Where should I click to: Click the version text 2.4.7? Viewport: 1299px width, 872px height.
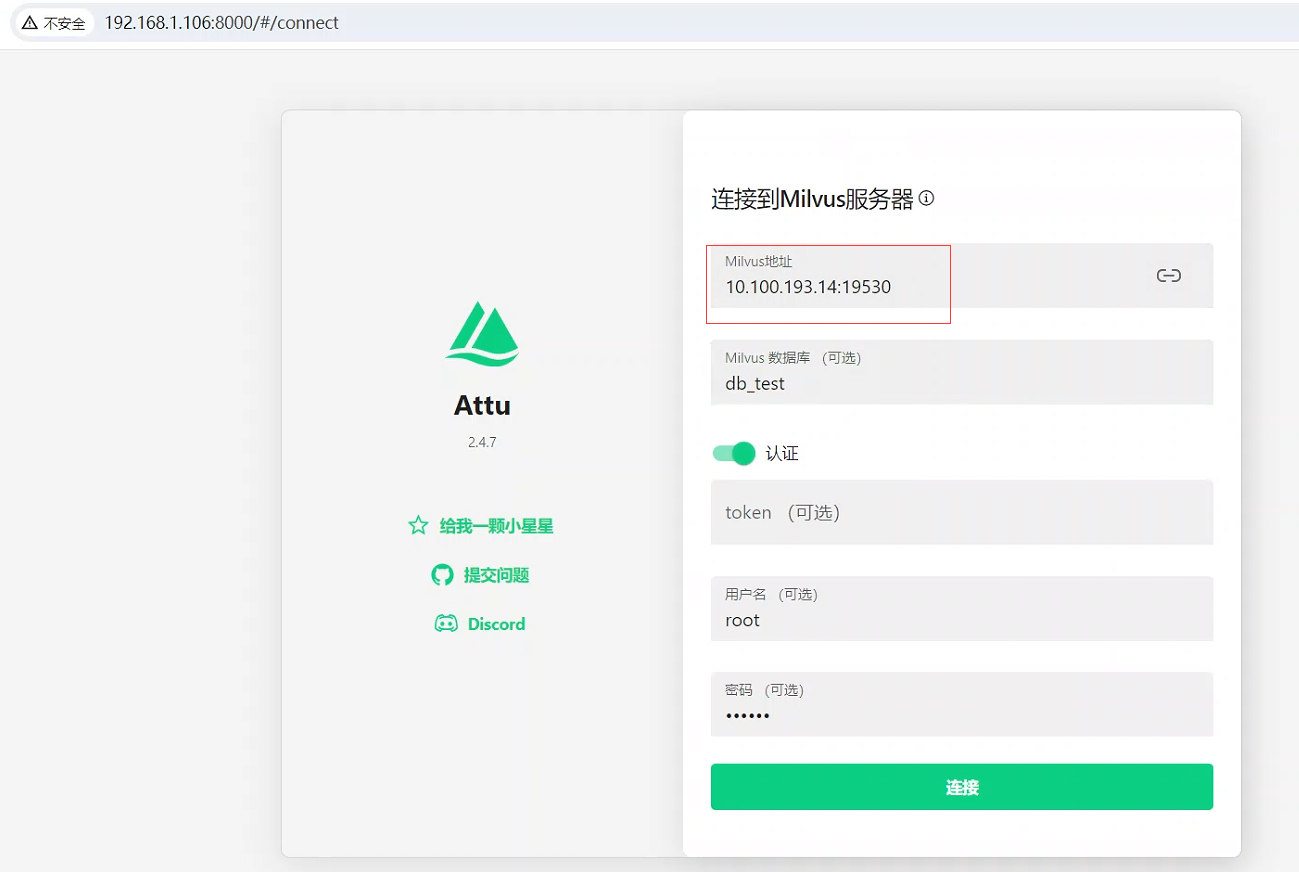(482, 442)
